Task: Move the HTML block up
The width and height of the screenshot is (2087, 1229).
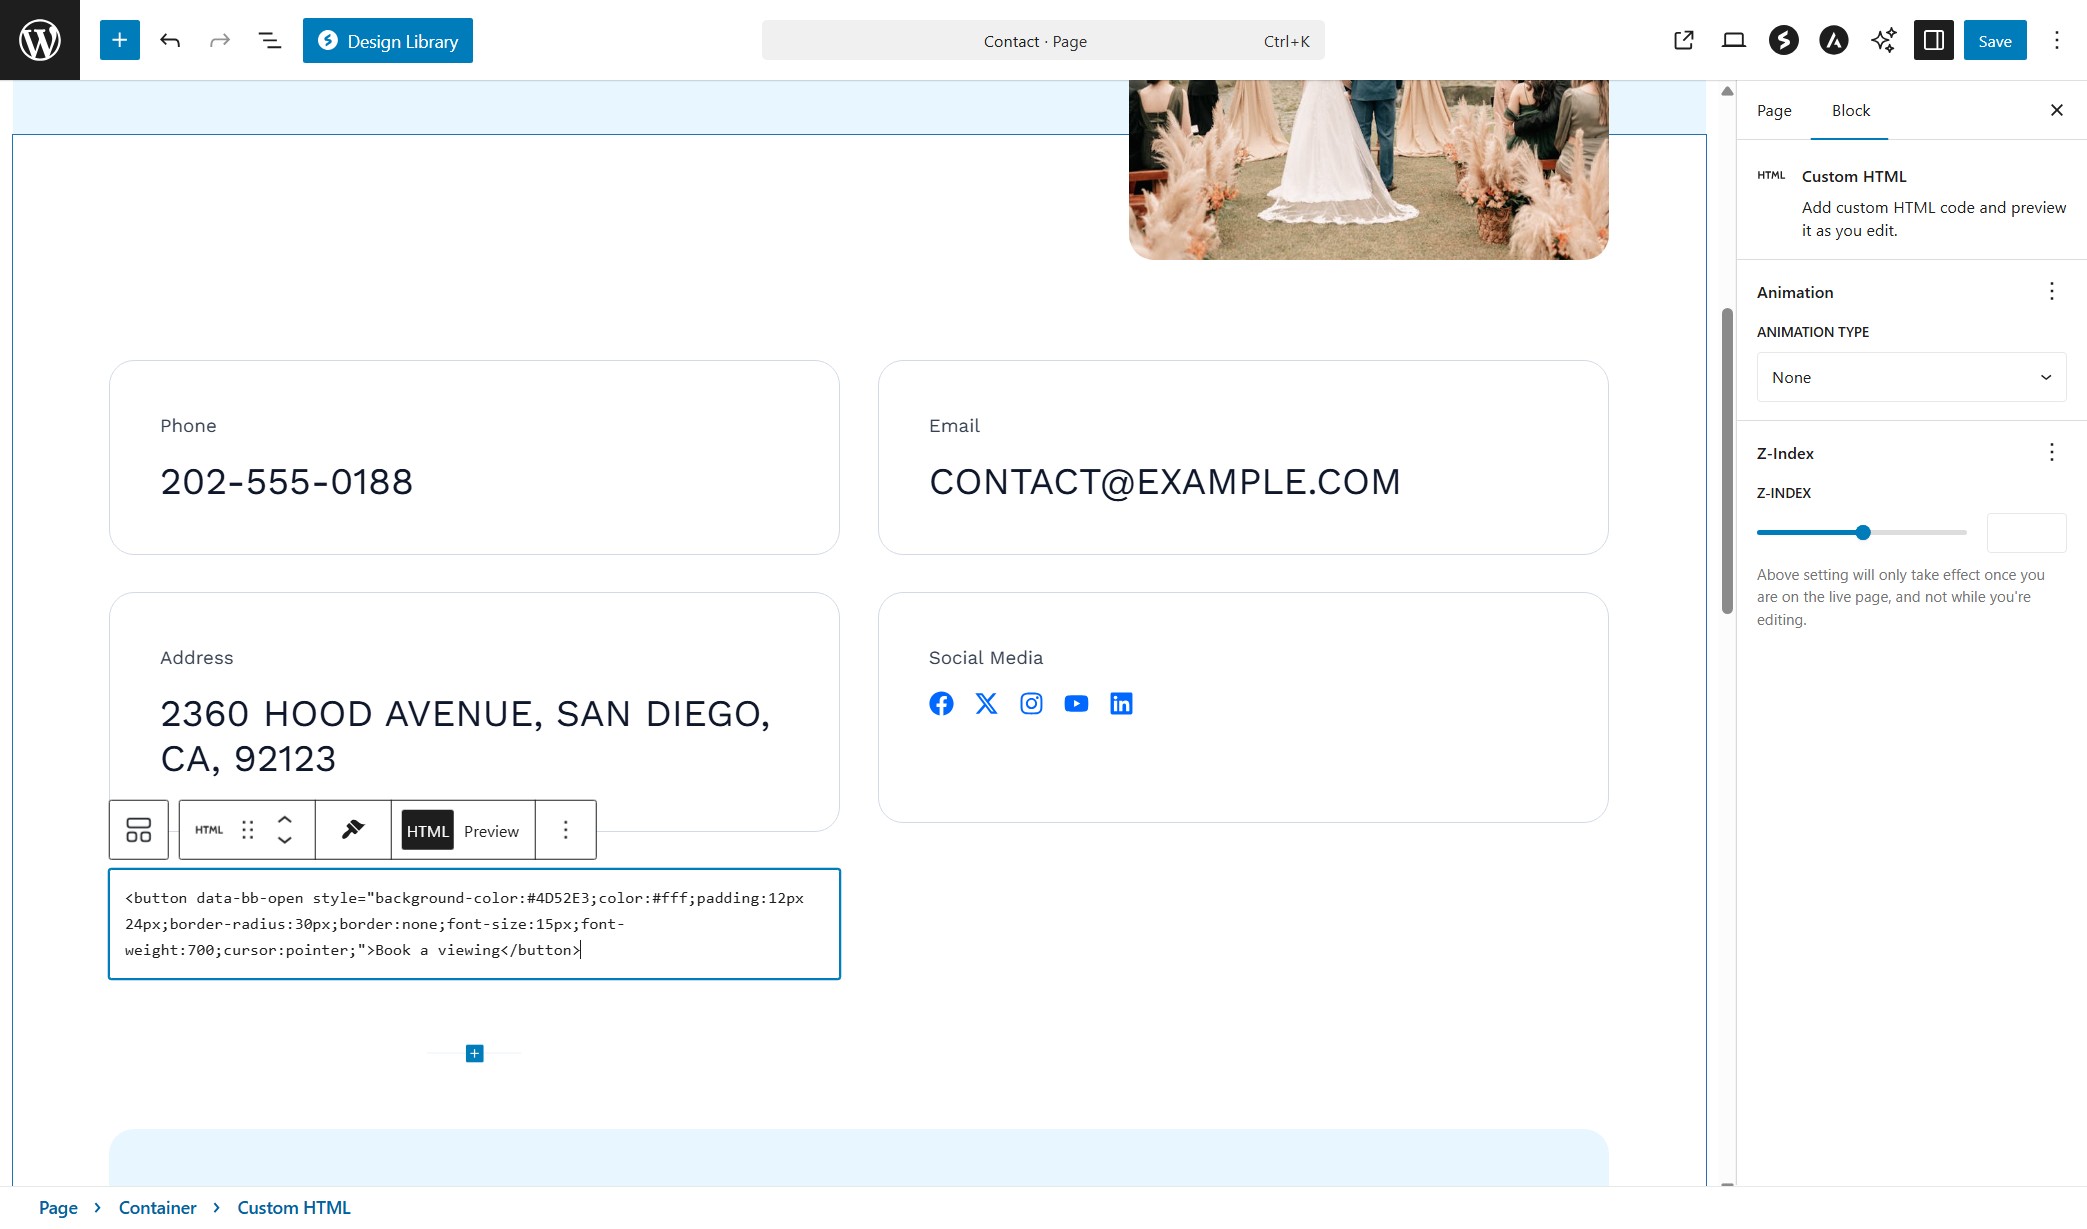Action: 285,819
